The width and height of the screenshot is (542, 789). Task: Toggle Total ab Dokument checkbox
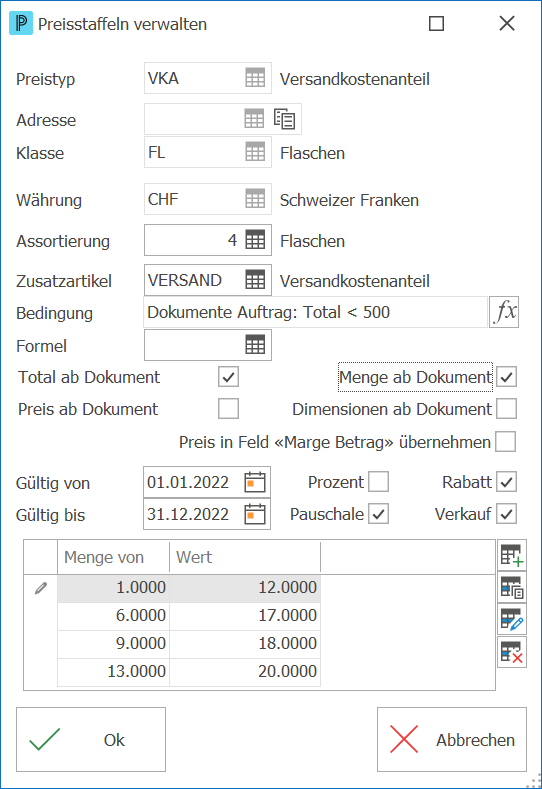tap(228, 377)
